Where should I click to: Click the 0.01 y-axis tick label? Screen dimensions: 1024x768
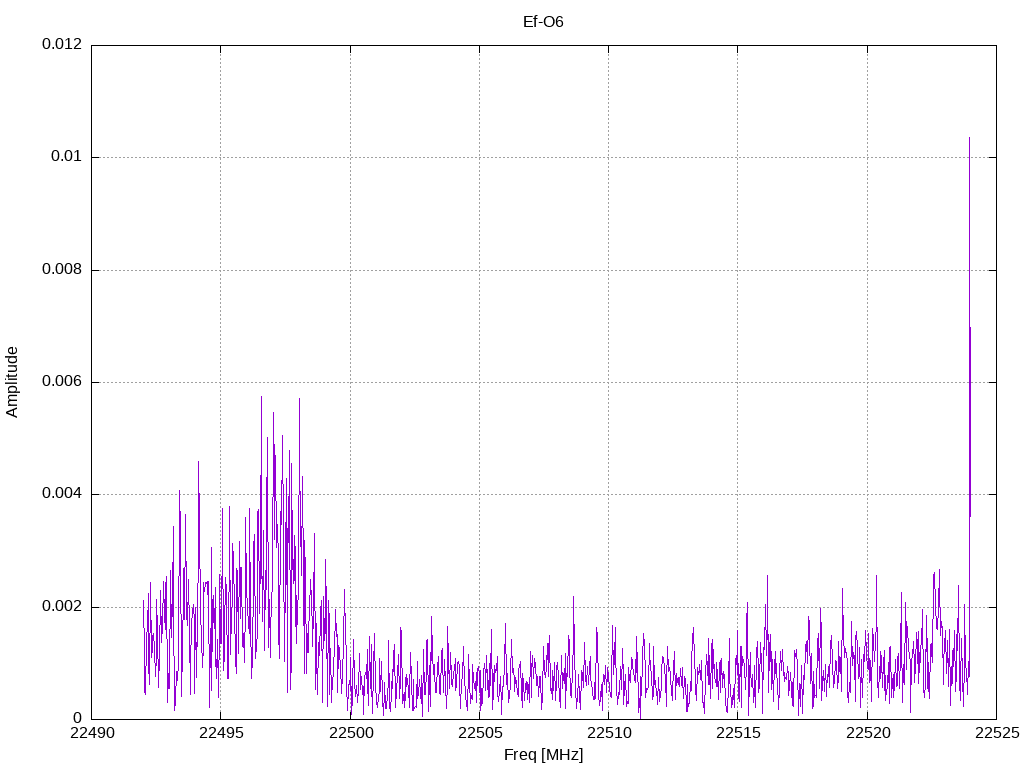point(67,157)
